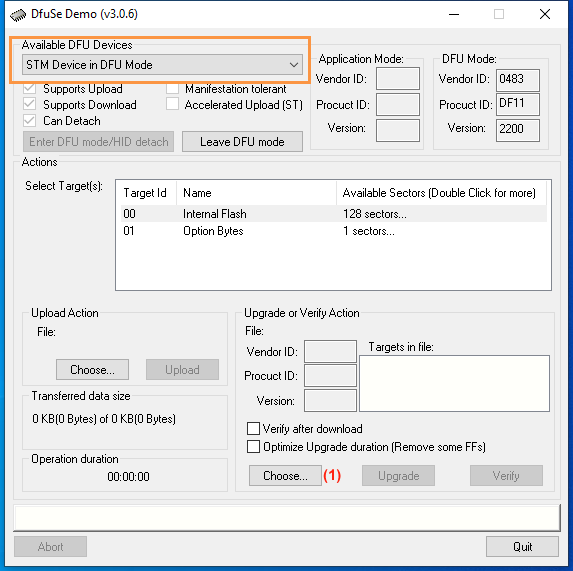Click Upgrade action Procuct ID field
573x571 pixels.
pyautogui.click(x=330, y=376)
